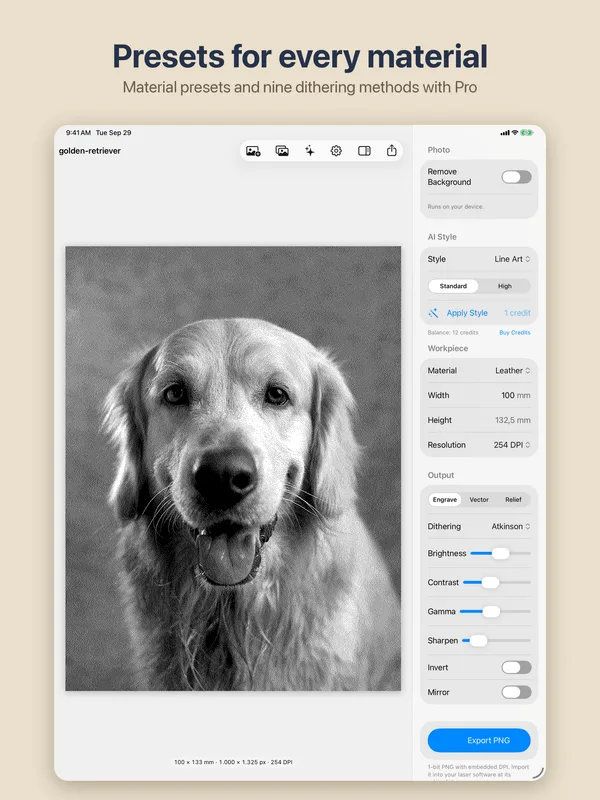Screen dimensions: 600x800
Task: Open the Resolution 254 DPI dropdown
Action: tap(512, 445)
